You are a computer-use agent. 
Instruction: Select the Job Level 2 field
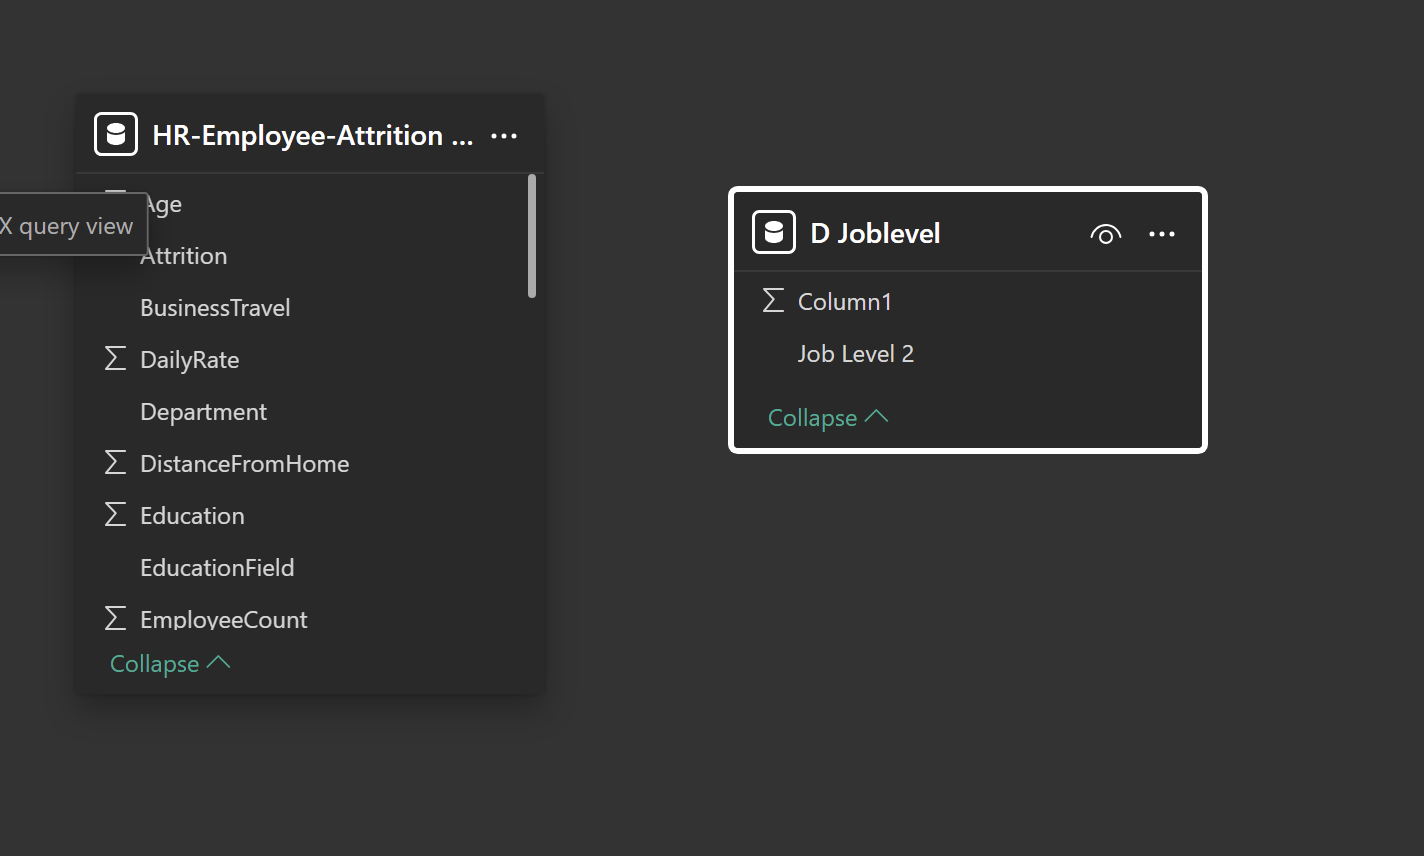click(x=855, y=354)
